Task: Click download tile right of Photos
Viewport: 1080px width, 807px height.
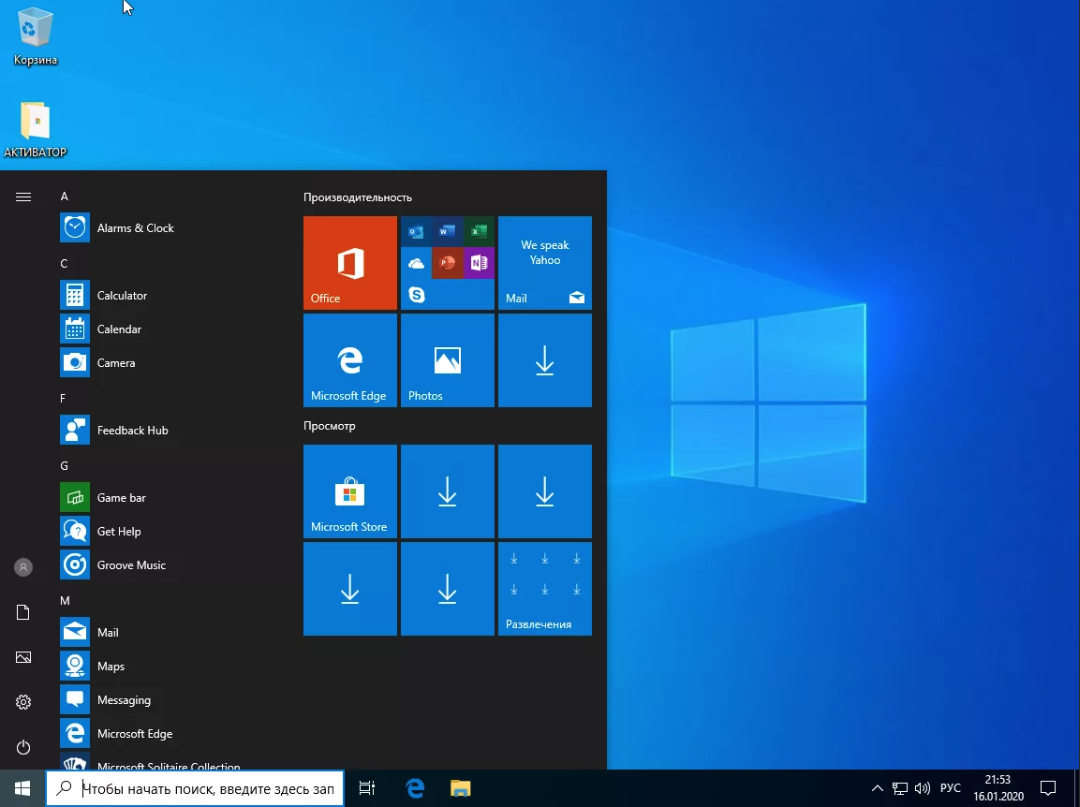Action: [x=545, y=360]
